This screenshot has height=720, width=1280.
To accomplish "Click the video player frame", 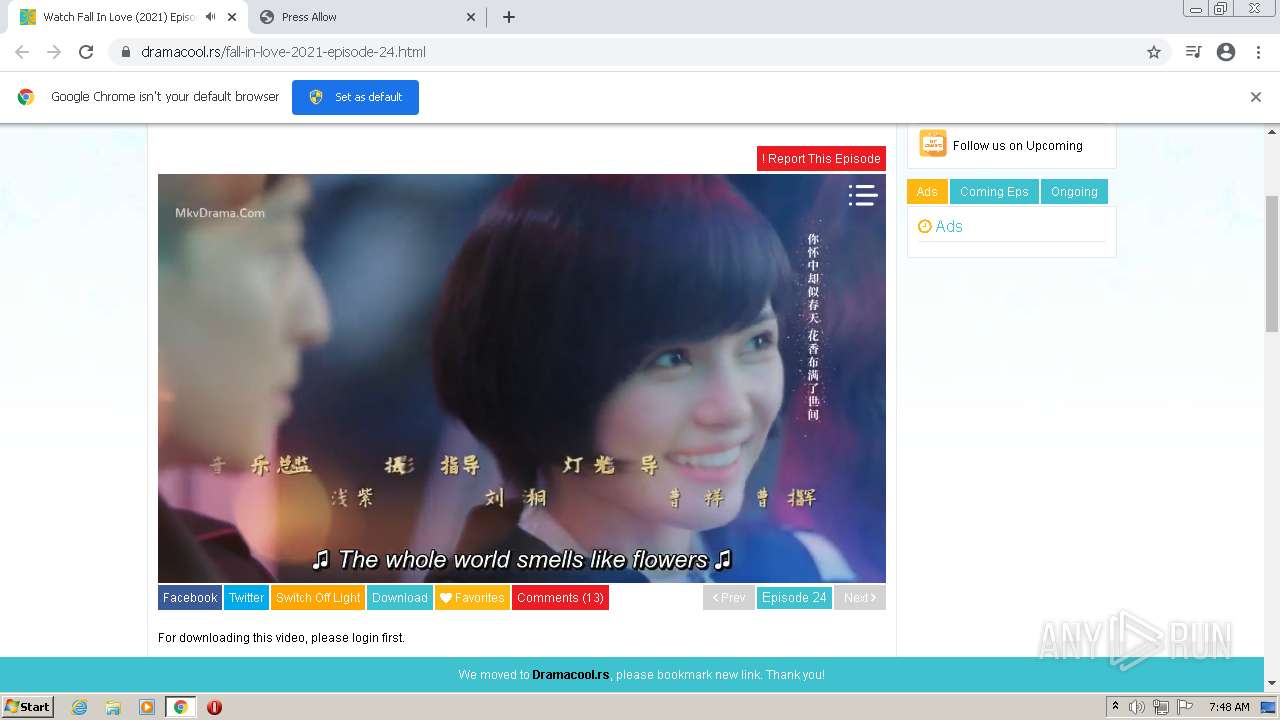I will click(x=522, y=378).
